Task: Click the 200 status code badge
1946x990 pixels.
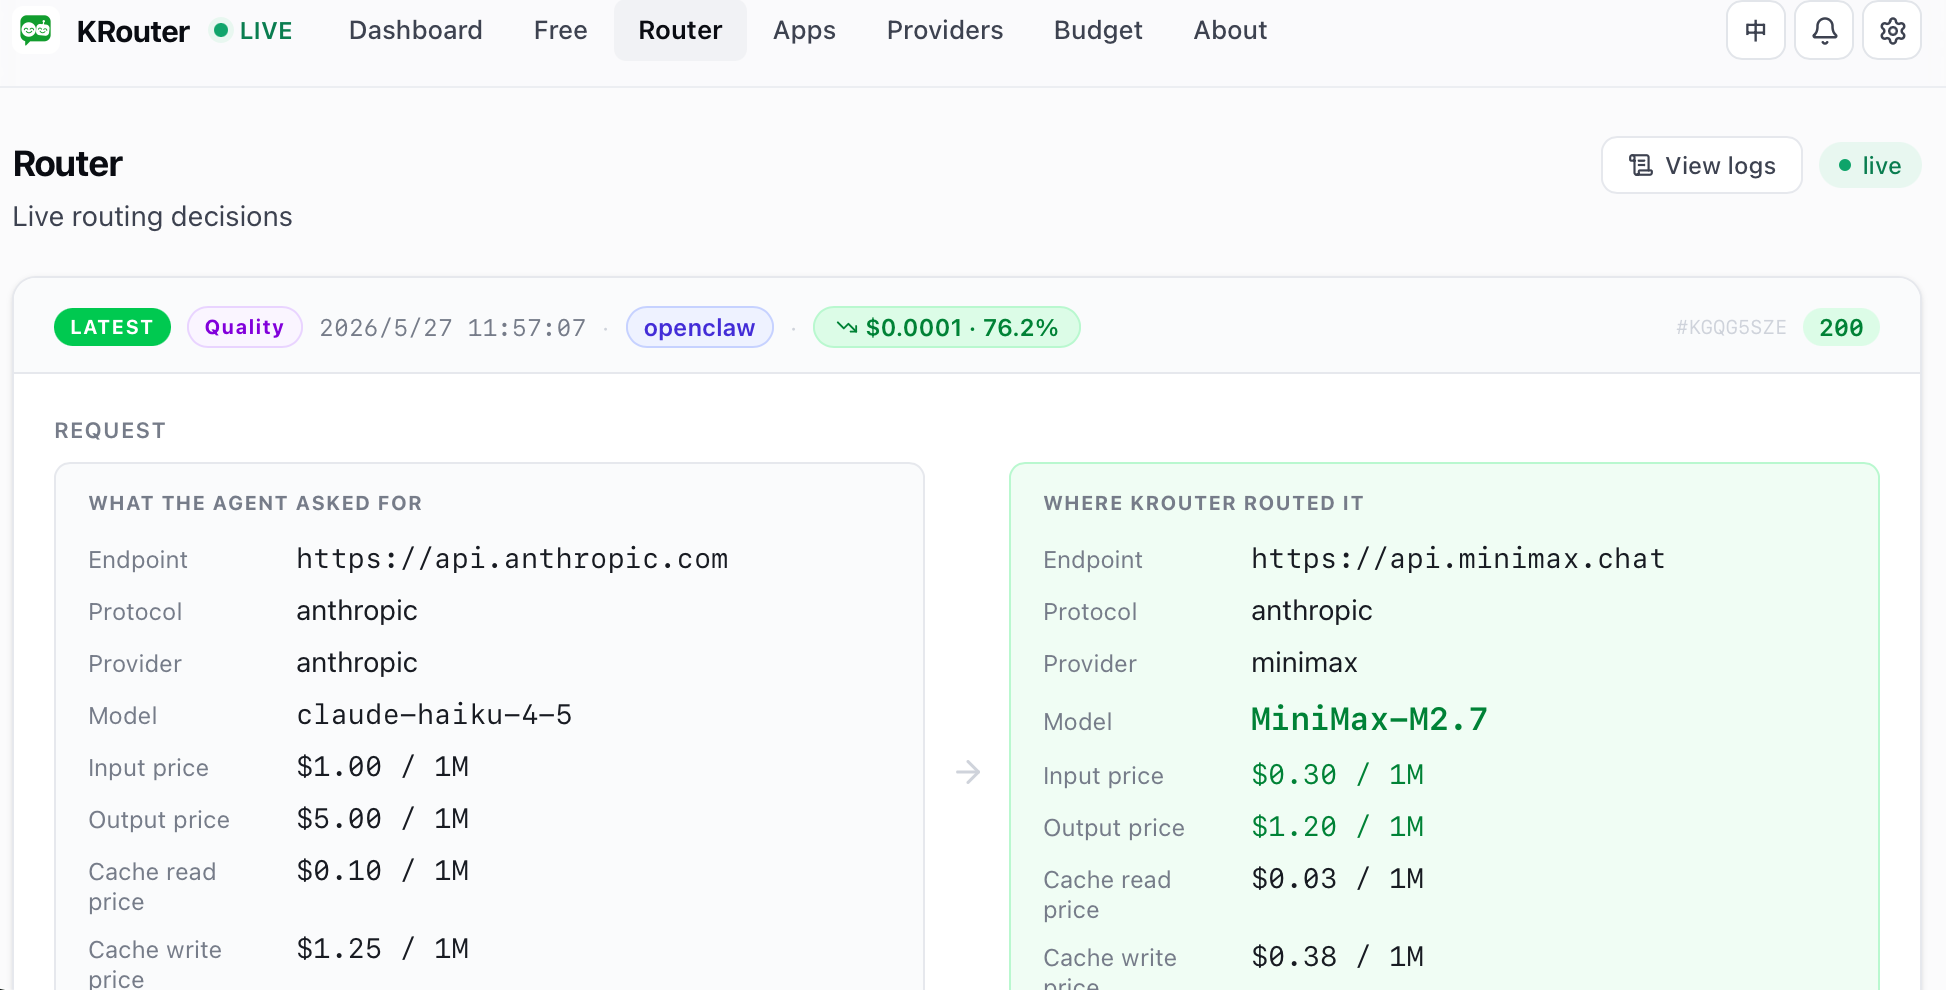Action: click(1840, 327)
